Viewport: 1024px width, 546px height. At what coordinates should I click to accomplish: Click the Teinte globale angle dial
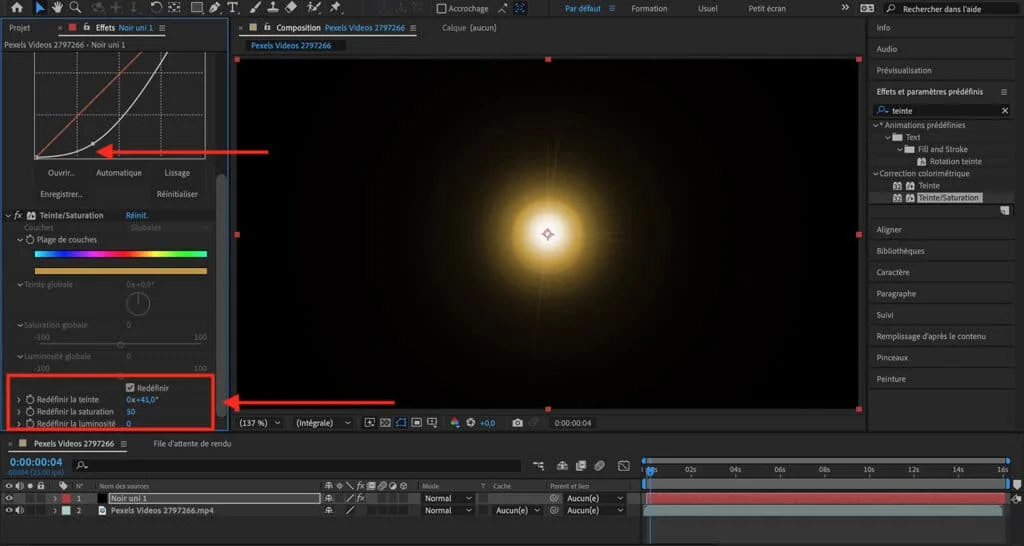138,304
